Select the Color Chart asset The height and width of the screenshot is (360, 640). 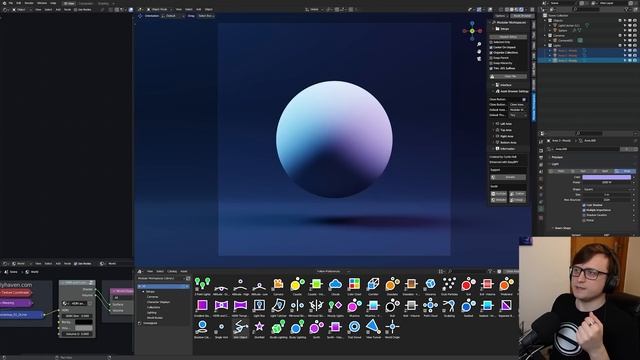tap(354, 284)
